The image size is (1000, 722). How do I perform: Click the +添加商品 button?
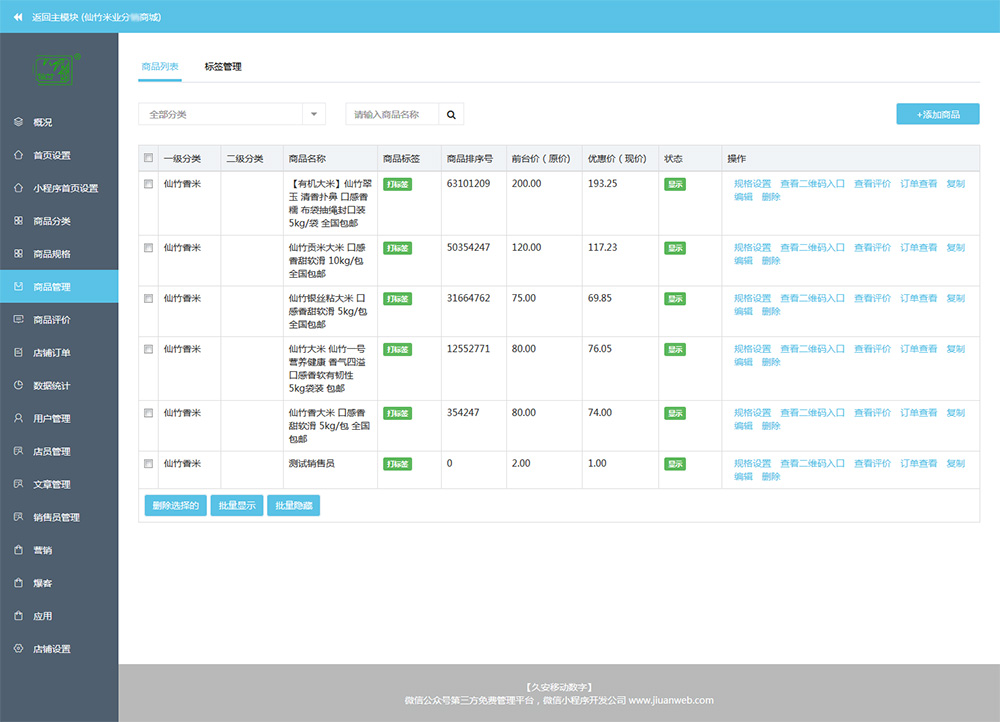(x=938, y=114)
